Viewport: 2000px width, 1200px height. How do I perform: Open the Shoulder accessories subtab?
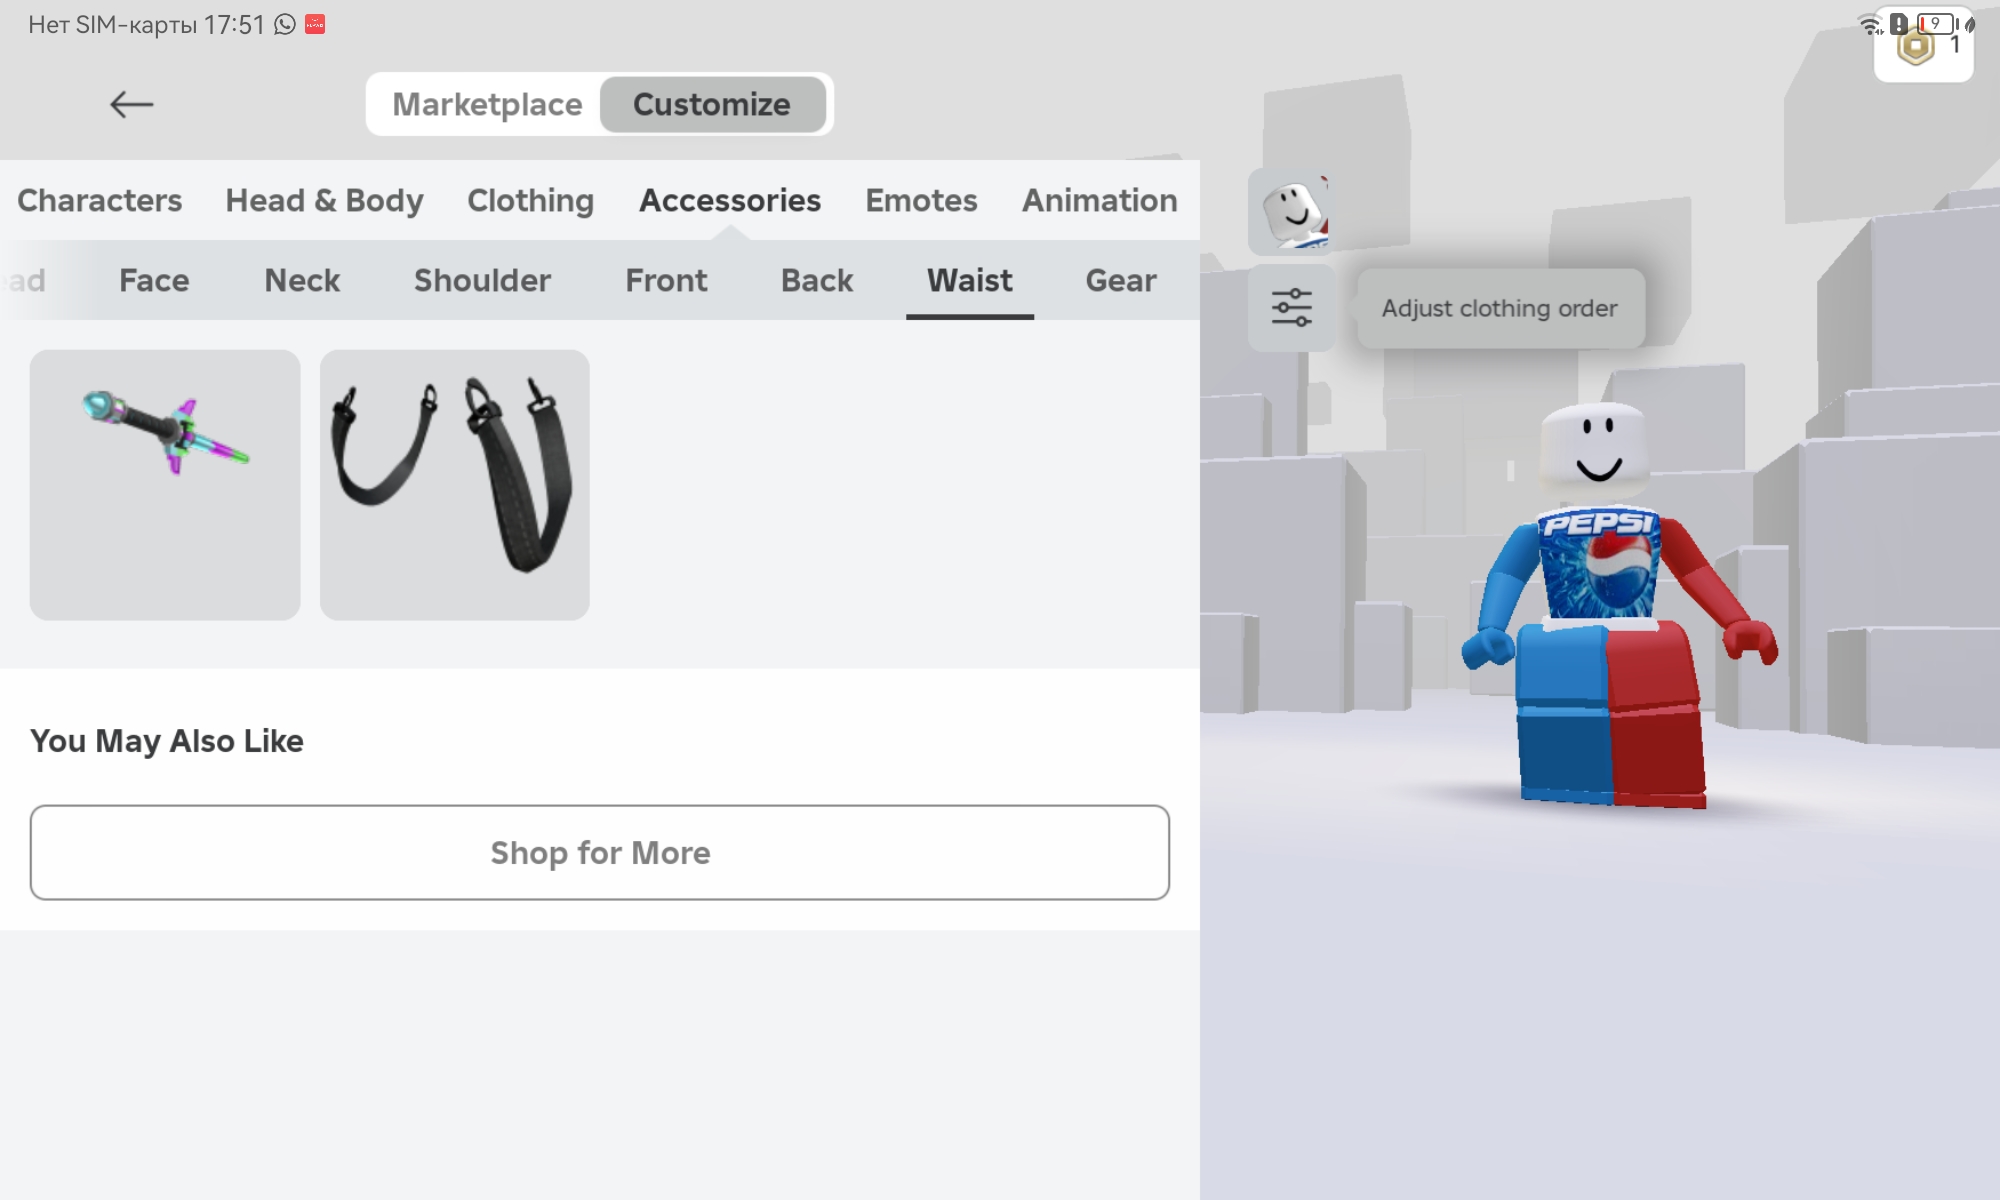click(482, 280)
